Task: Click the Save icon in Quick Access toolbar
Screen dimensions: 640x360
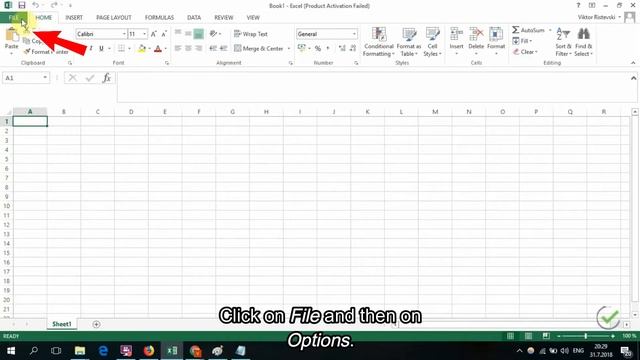Action: (x=22, y=5)
